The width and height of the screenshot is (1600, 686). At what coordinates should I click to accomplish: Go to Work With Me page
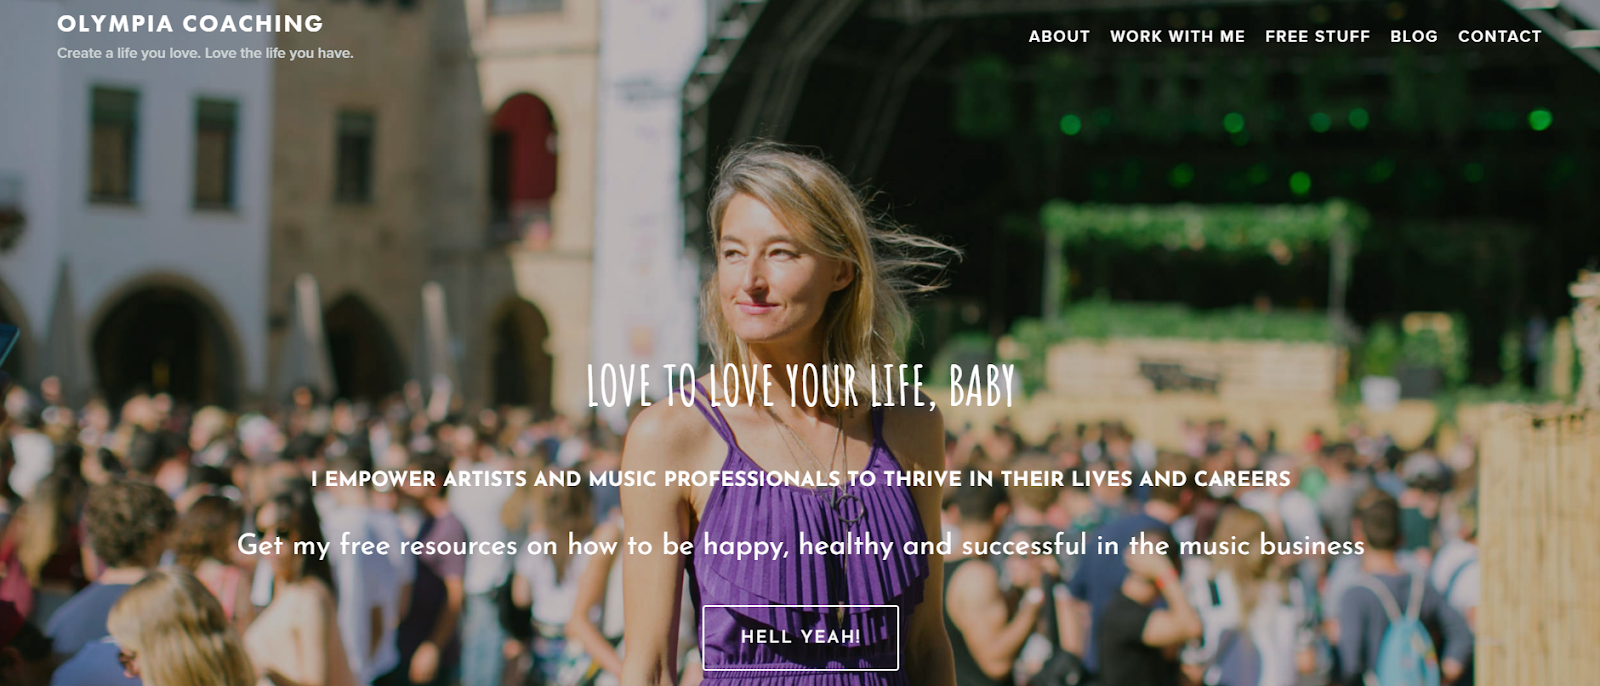click(1177, 36)
